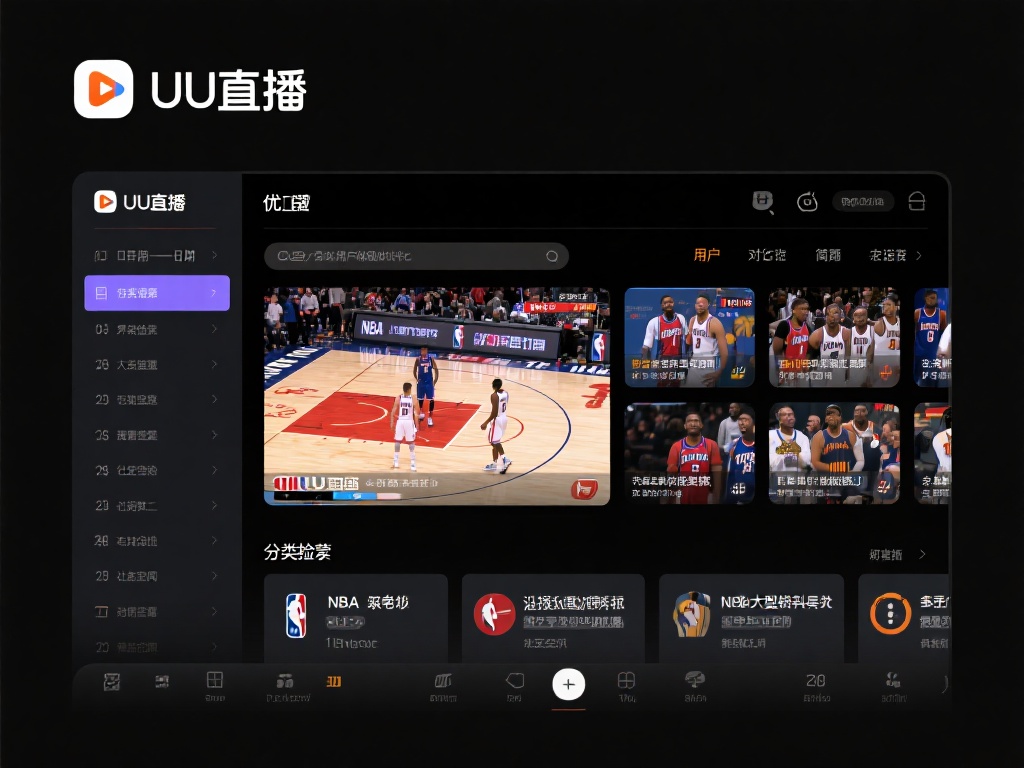This screenshot has height=768, width=1024.
Task: Open the message bubble icon in the header
Action: coord(763,202)
